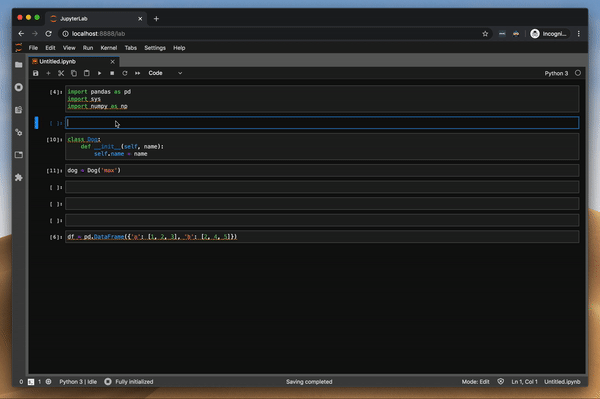Open the Tabs menu
The image size is (600, 399).
tap(130, 48)
